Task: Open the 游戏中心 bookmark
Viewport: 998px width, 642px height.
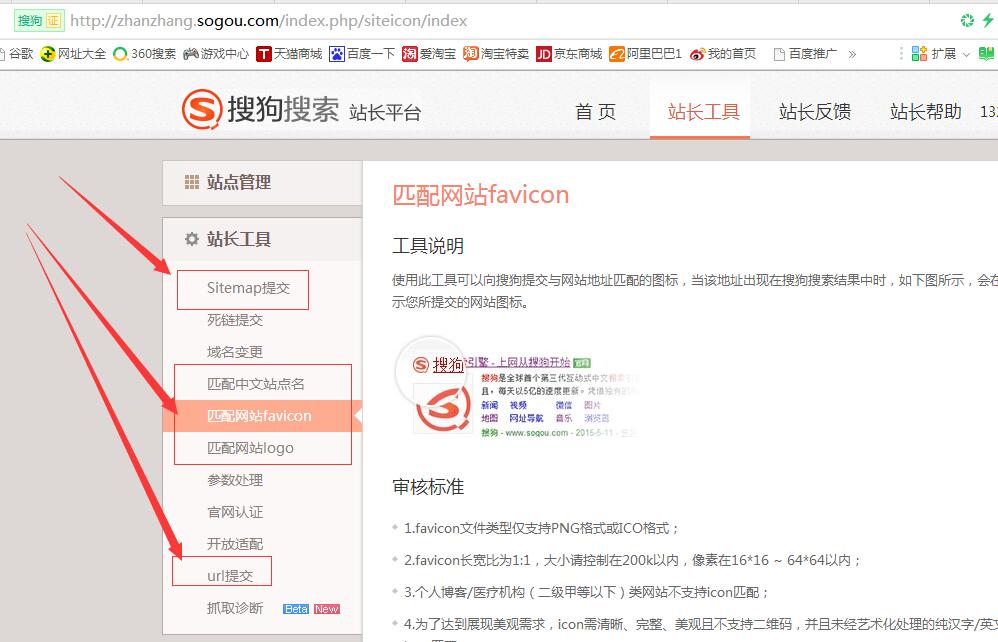Action: pyautogui.click(x=216, y=54)
